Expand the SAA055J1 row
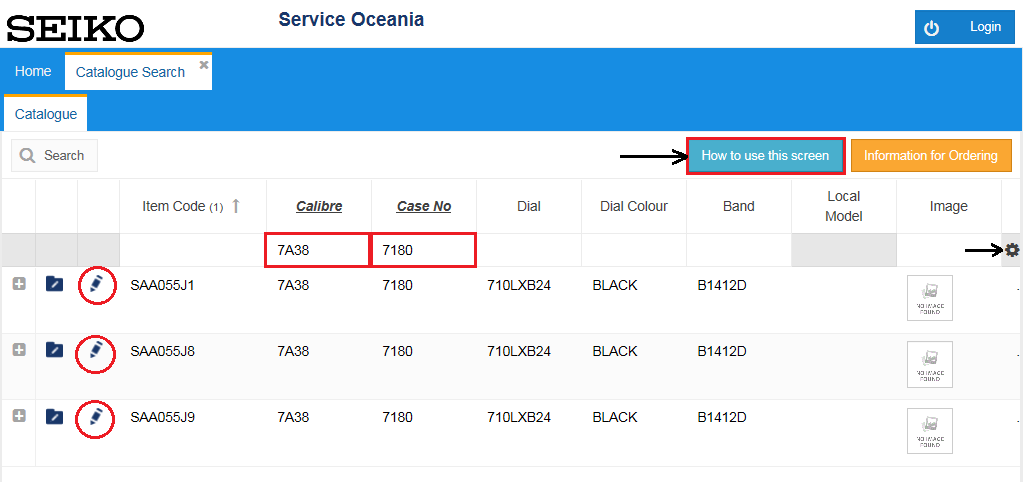The image size is (1023, 482). [19, 284]
